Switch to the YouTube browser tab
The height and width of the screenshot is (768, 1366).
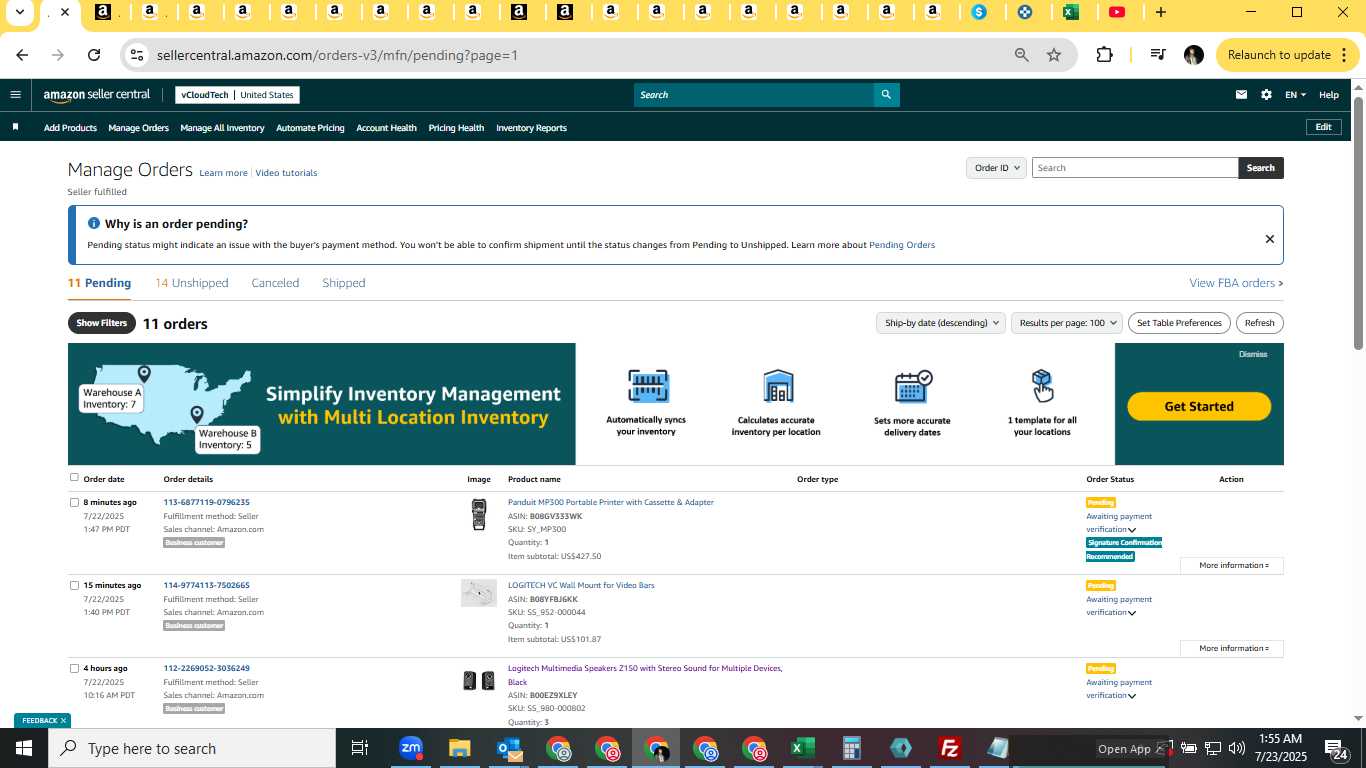(x=1117, y=12)
